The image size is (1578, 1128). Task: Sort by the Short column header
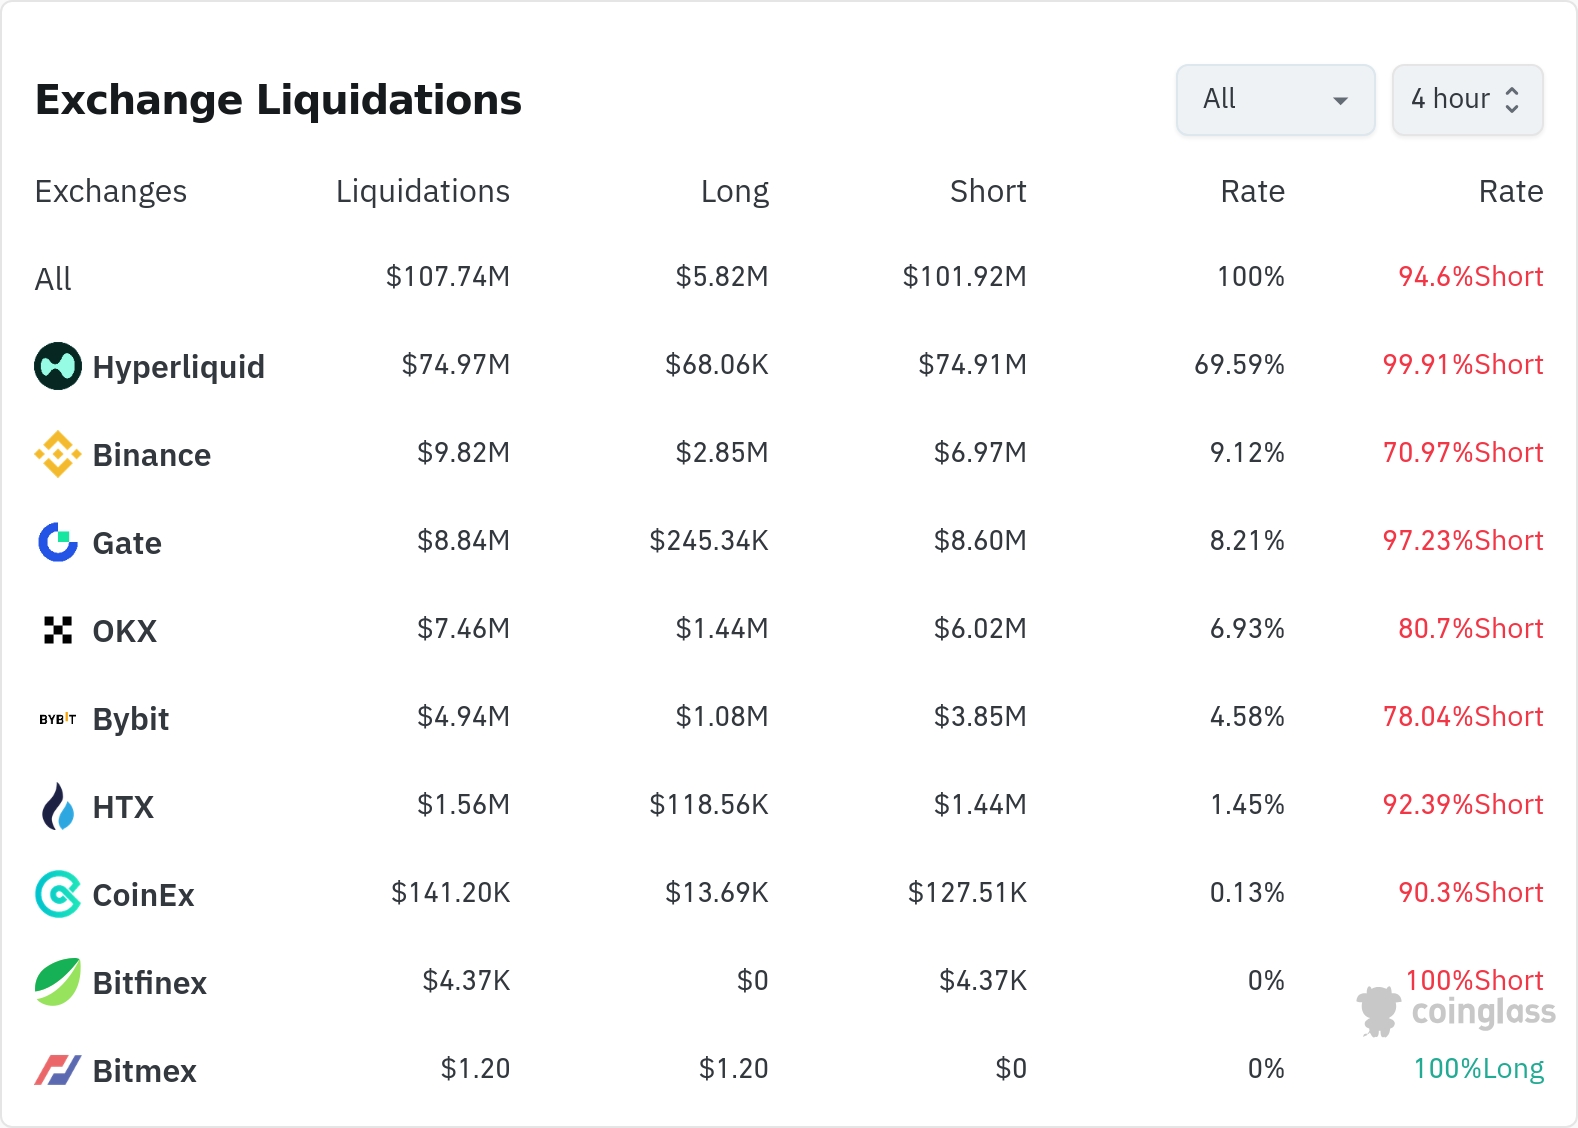[987, 191]
